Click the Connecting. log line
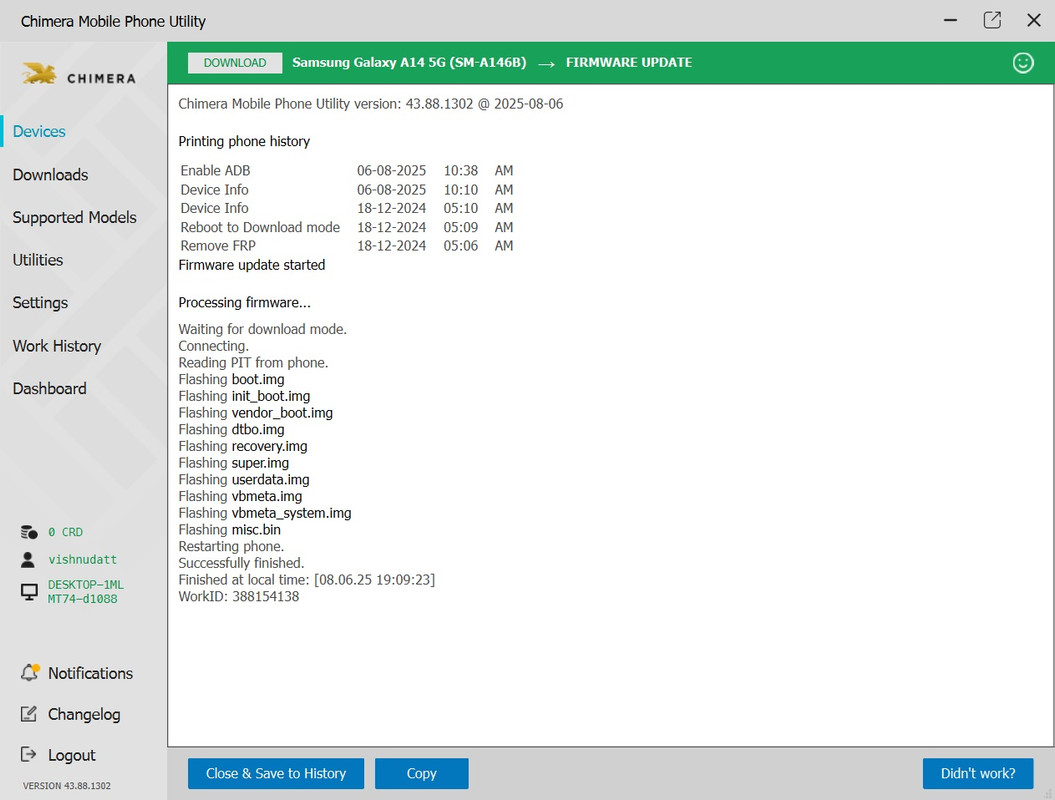1055x800 pixels. click(x=213, y=346)
